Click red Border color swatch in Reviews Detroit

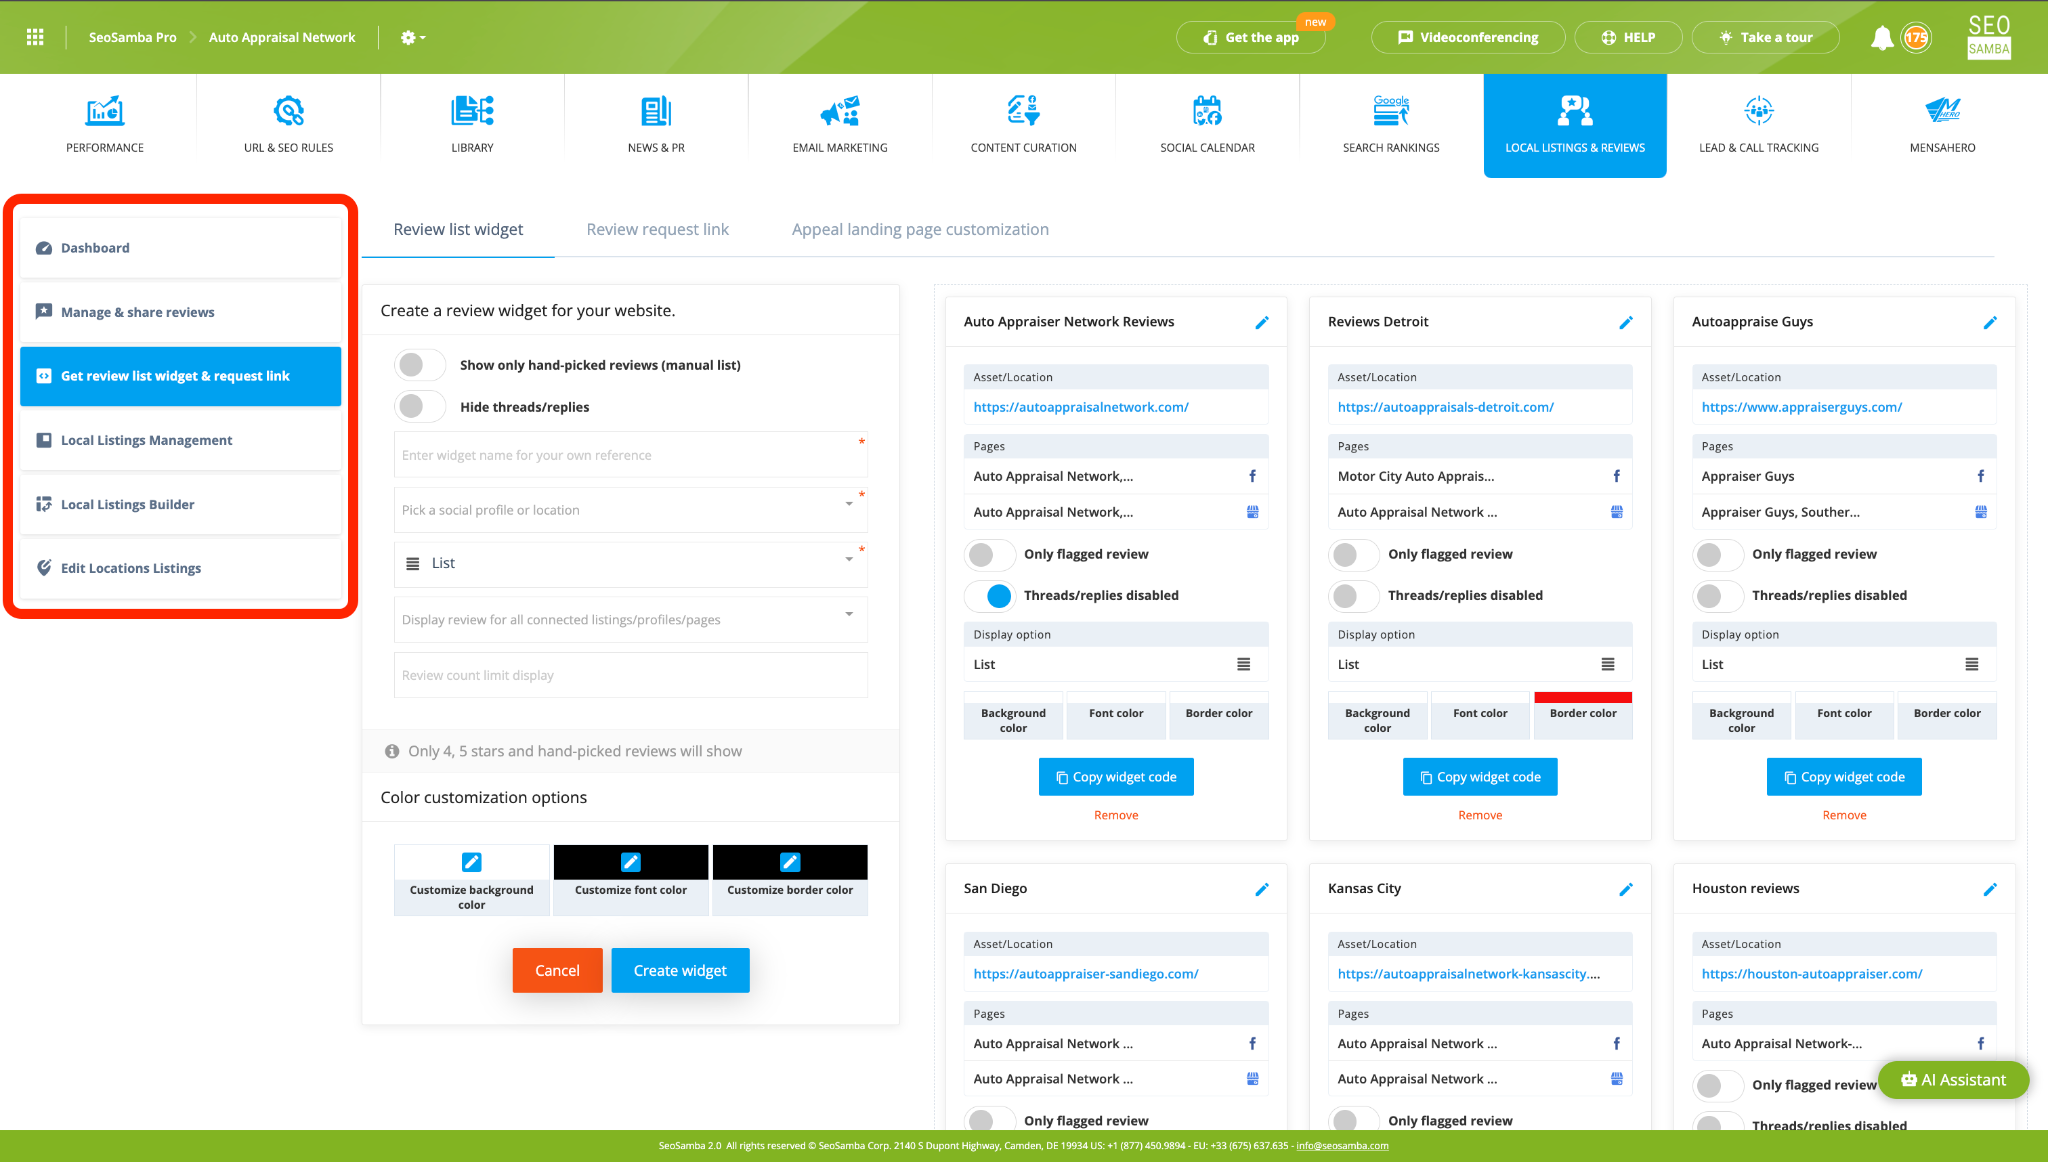pyautogui.click(x=1583, y=698)
